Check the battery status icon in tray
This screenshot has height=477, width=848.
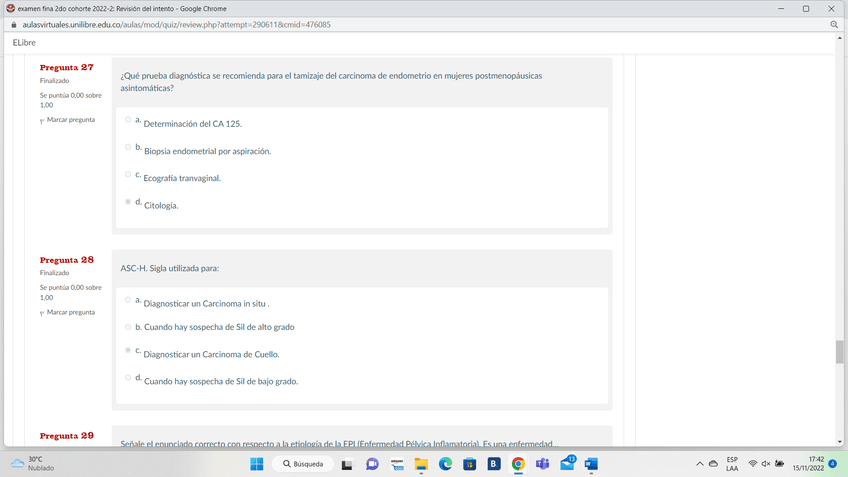pyautogui.click(x=779, y=463)
